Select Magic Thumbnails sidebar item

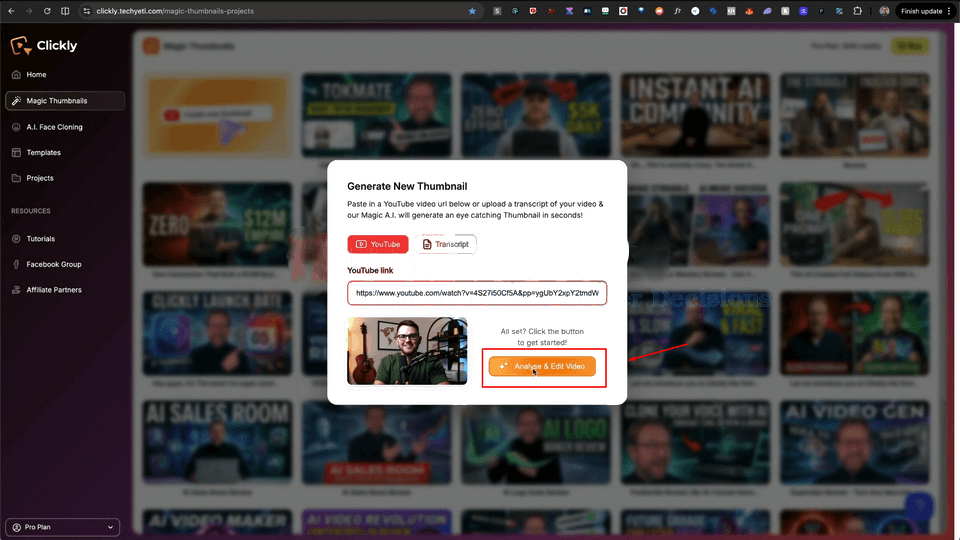point(64,101)
